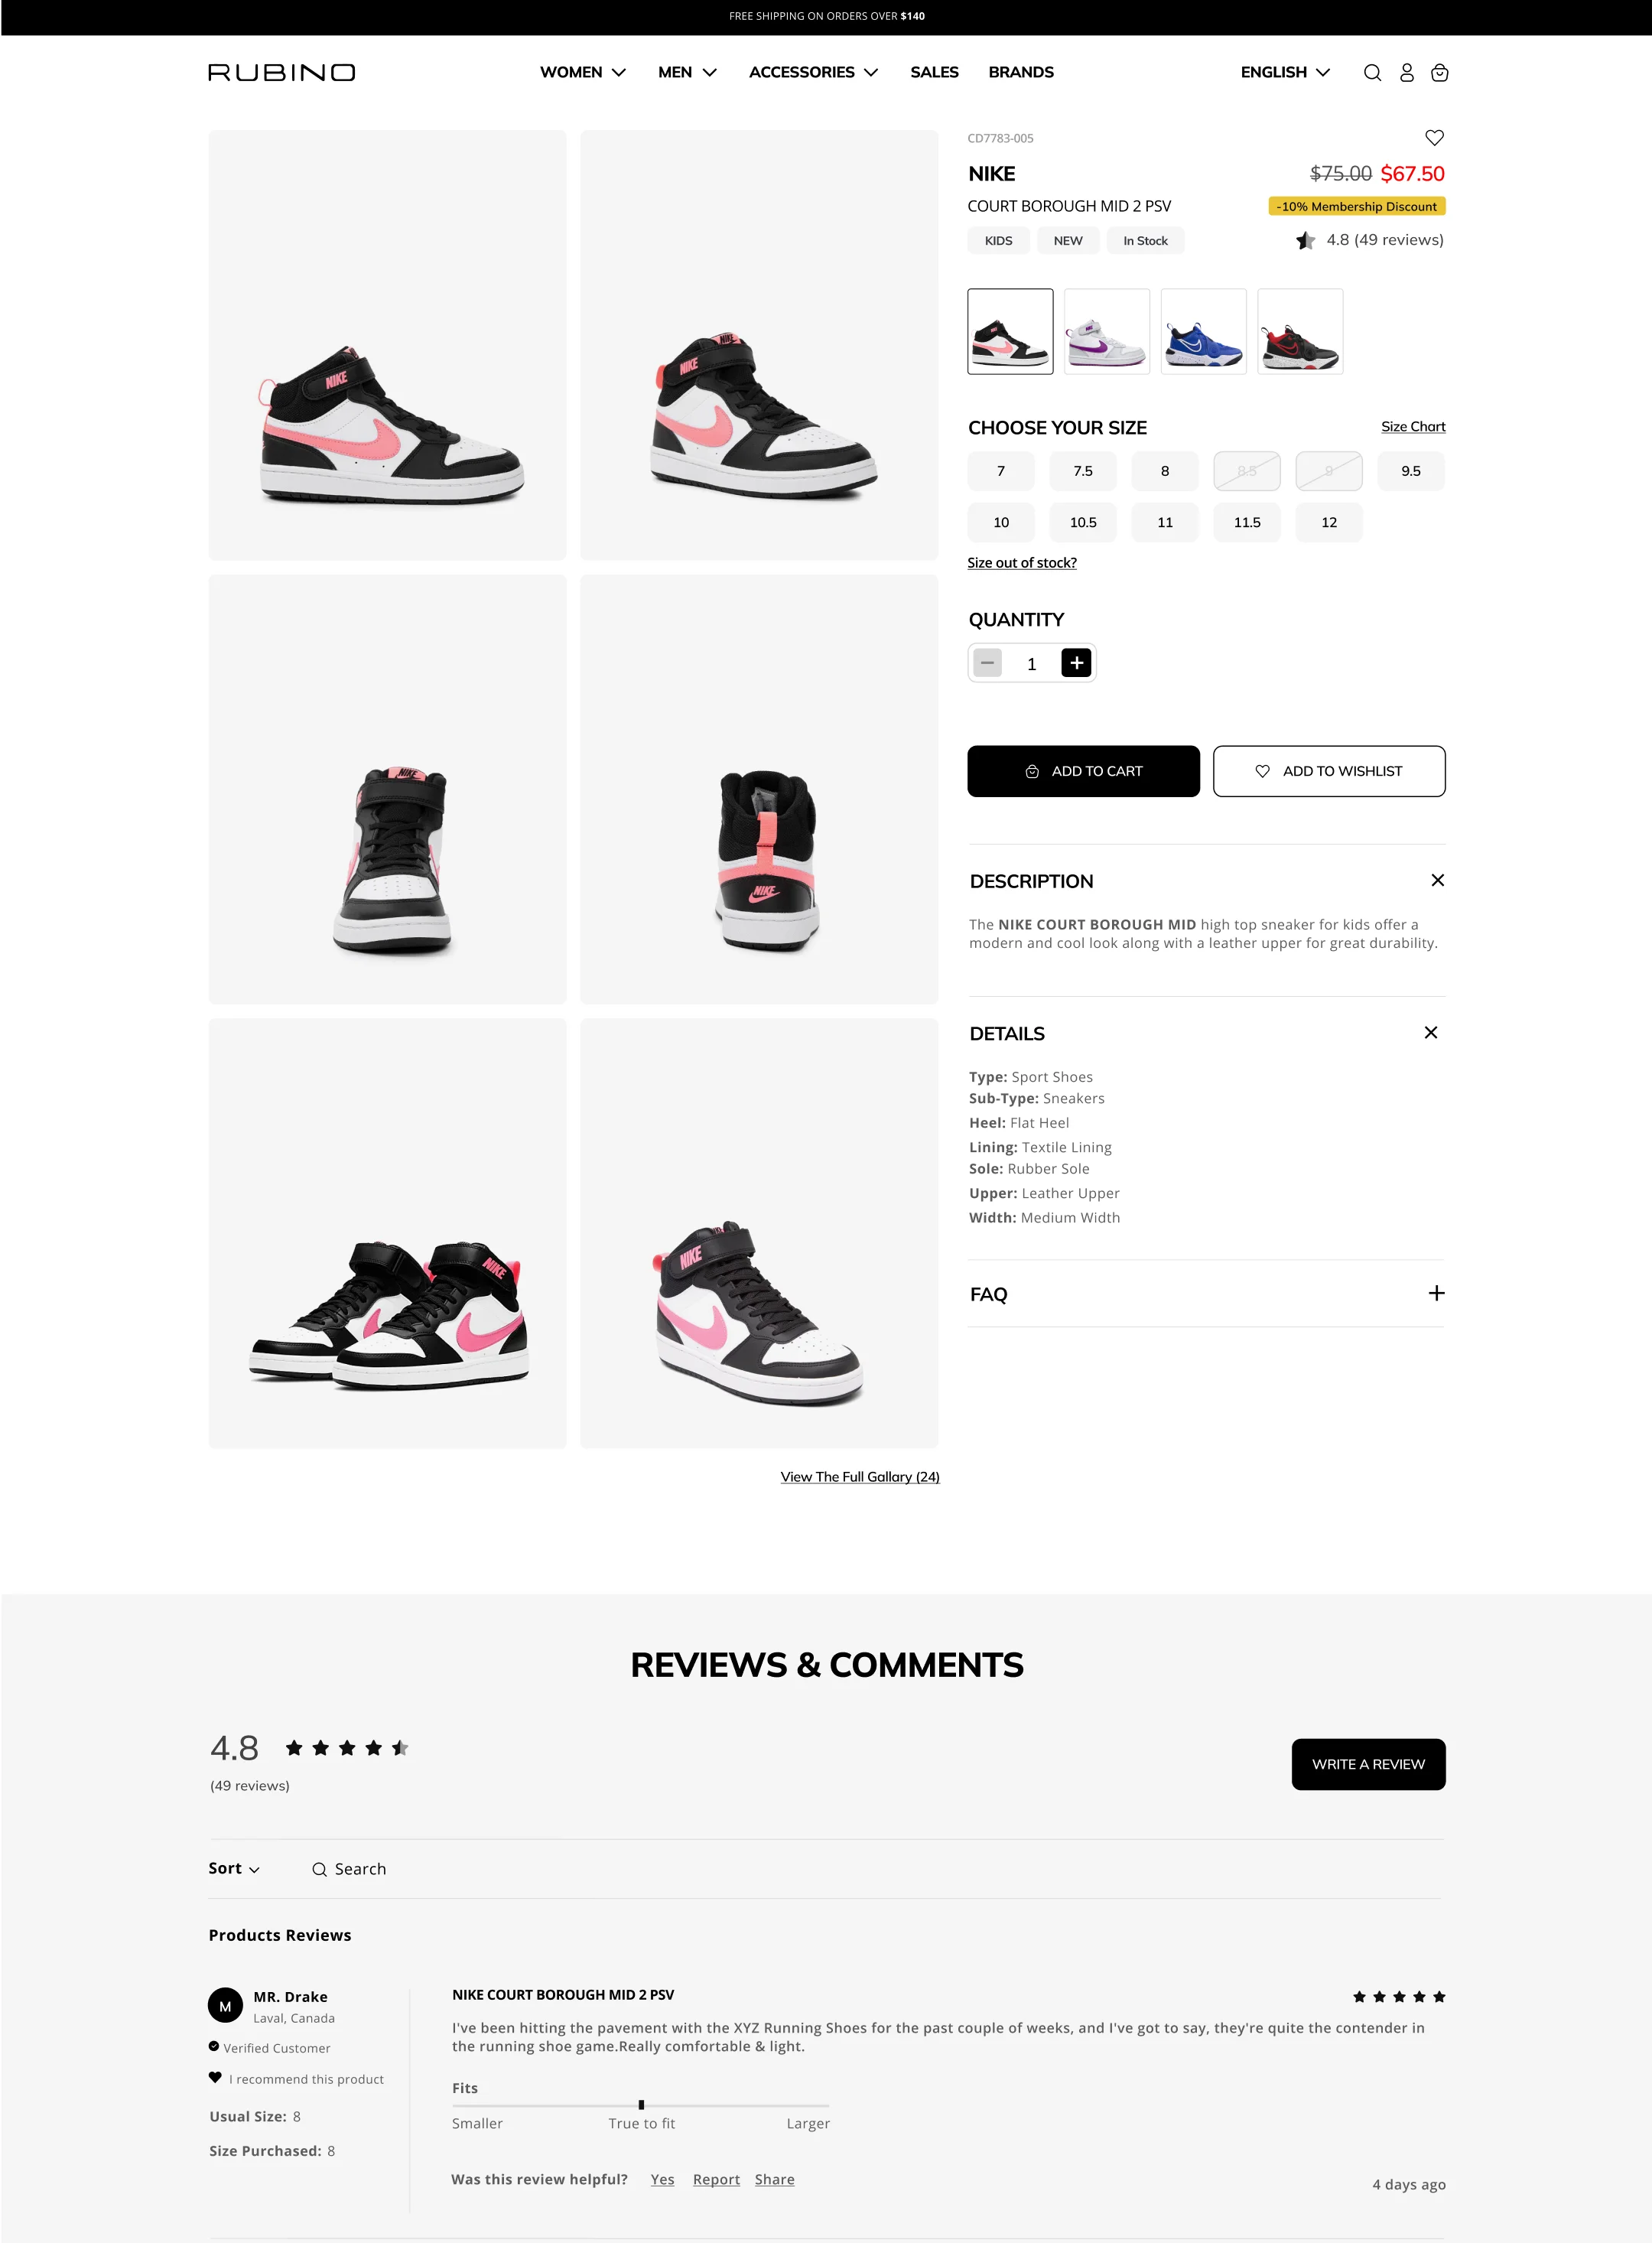
Task: Select size 10
Action: (x=1001, y=522)
